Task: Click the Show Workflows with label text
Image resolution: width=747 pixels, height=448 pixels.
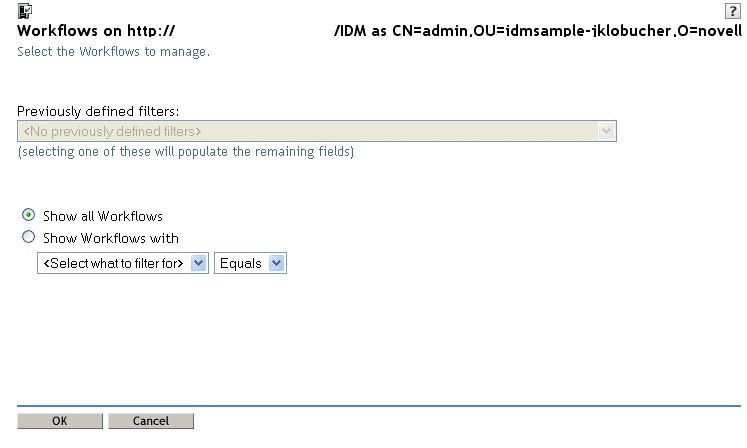Action: click(x=111, y=238)
